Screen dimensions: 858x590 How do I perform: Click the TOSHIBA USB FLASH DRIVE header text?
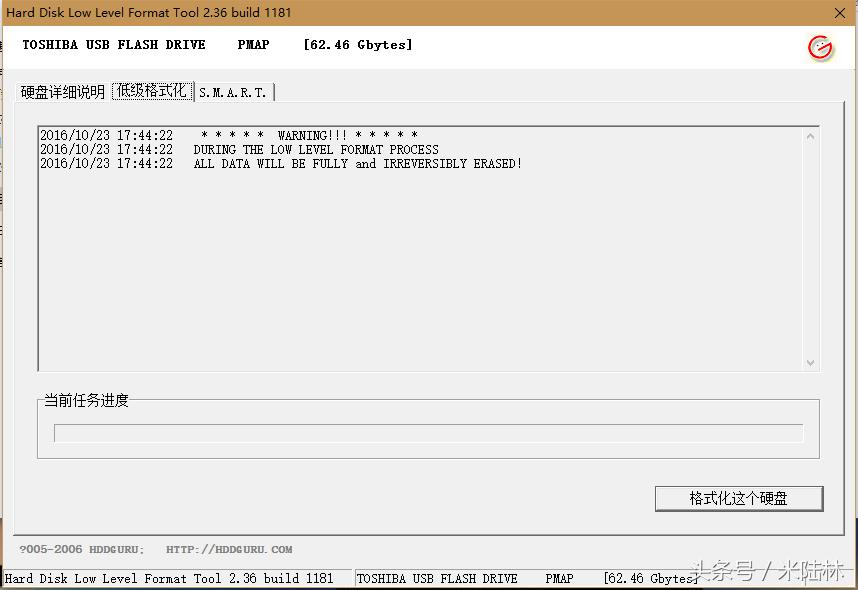pos(114,45)
